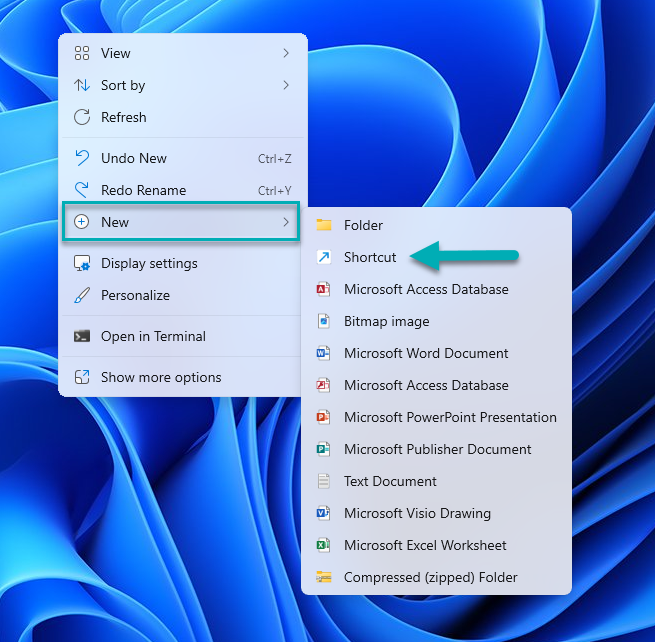Viewport: 655px width, 642px height.
Task: Select Undo New in context menu
Action: coord(134,158)
